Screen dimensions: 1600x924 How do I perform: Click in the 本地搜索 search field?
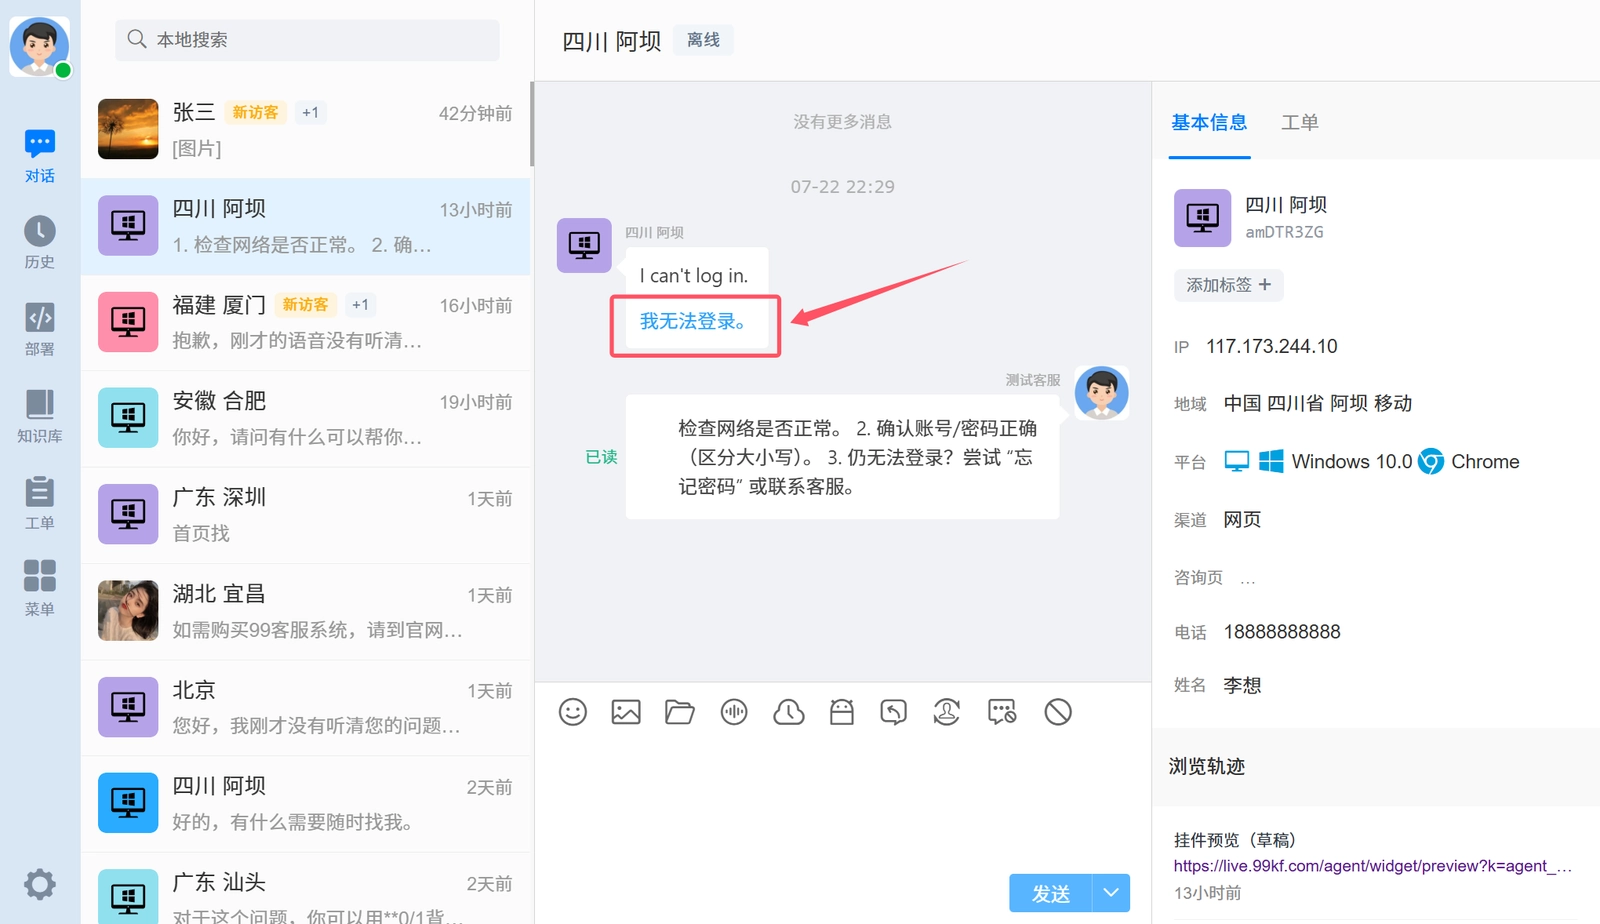pos(307,40)
